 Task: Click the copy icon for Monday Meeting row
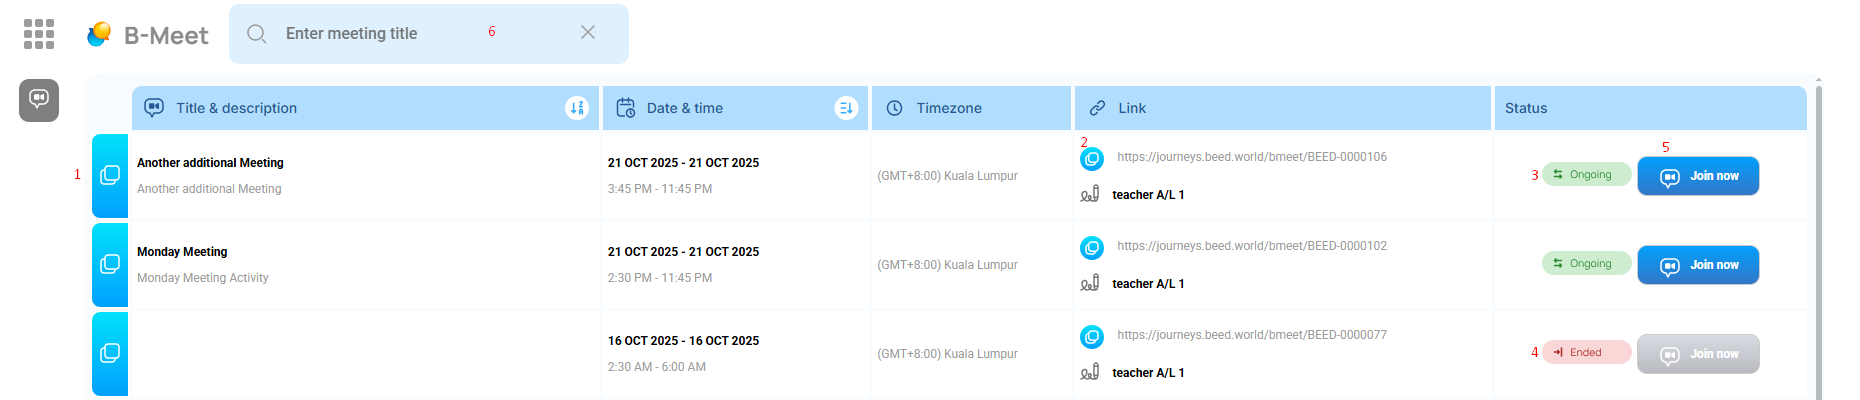click(x=110, y=265)
